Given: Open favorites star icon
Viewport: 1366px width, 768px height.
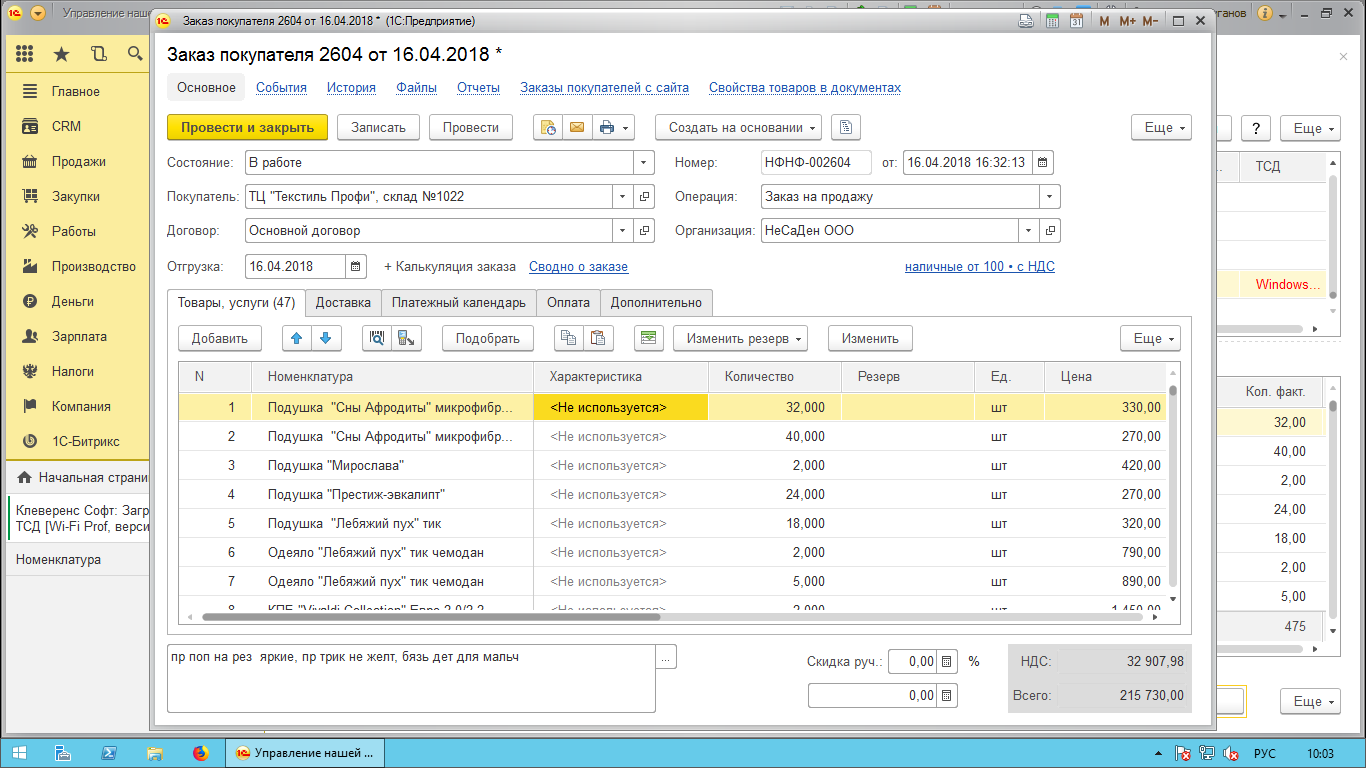Looking at the screenshot, I should pos(62,54).
